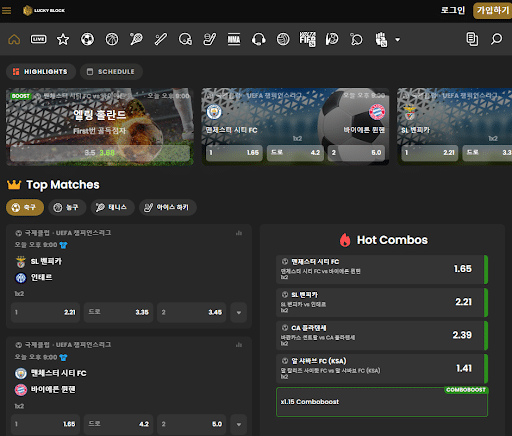Select the baseball bat icon
The height and width of the screenshot is (436, 512).
[x=161, y=39]
